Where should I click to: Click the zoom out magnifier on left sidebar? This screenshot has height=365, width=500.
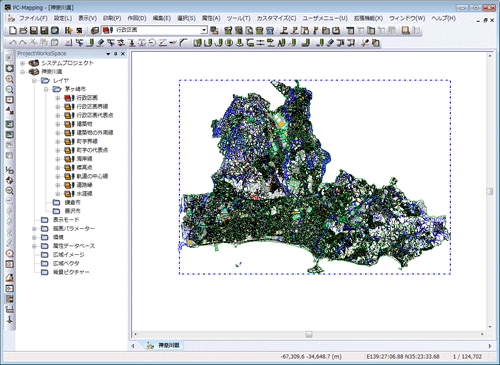point(10,89)
